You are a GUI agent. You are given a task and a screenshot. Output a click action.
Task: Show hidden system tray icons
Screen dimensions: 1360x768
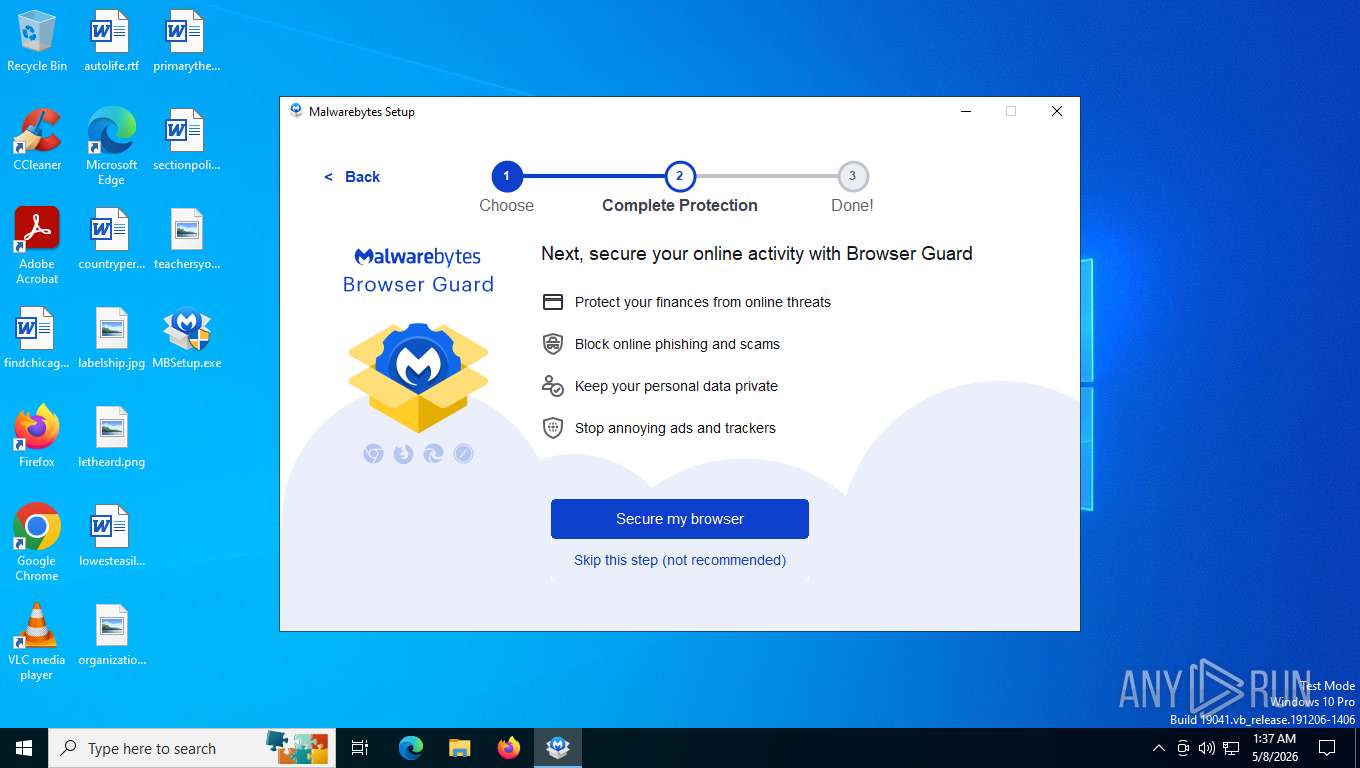pos(1159,748)
